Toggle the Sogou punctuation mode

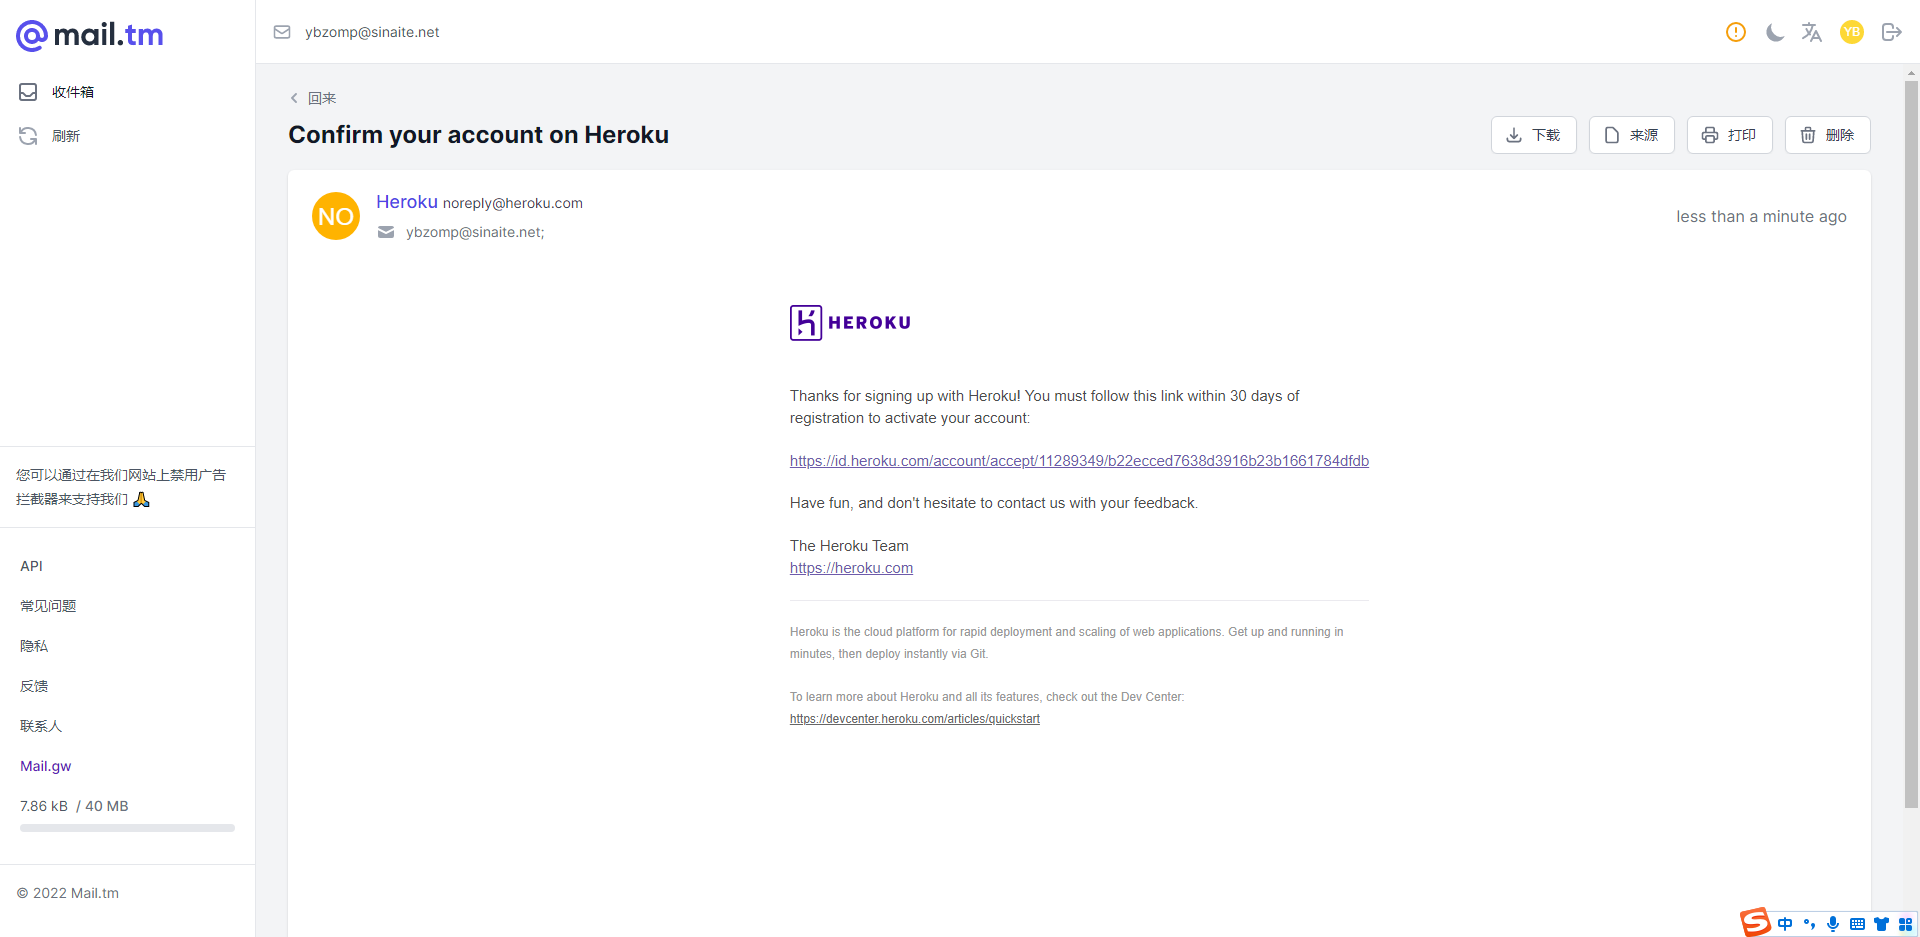(1809, 924)
